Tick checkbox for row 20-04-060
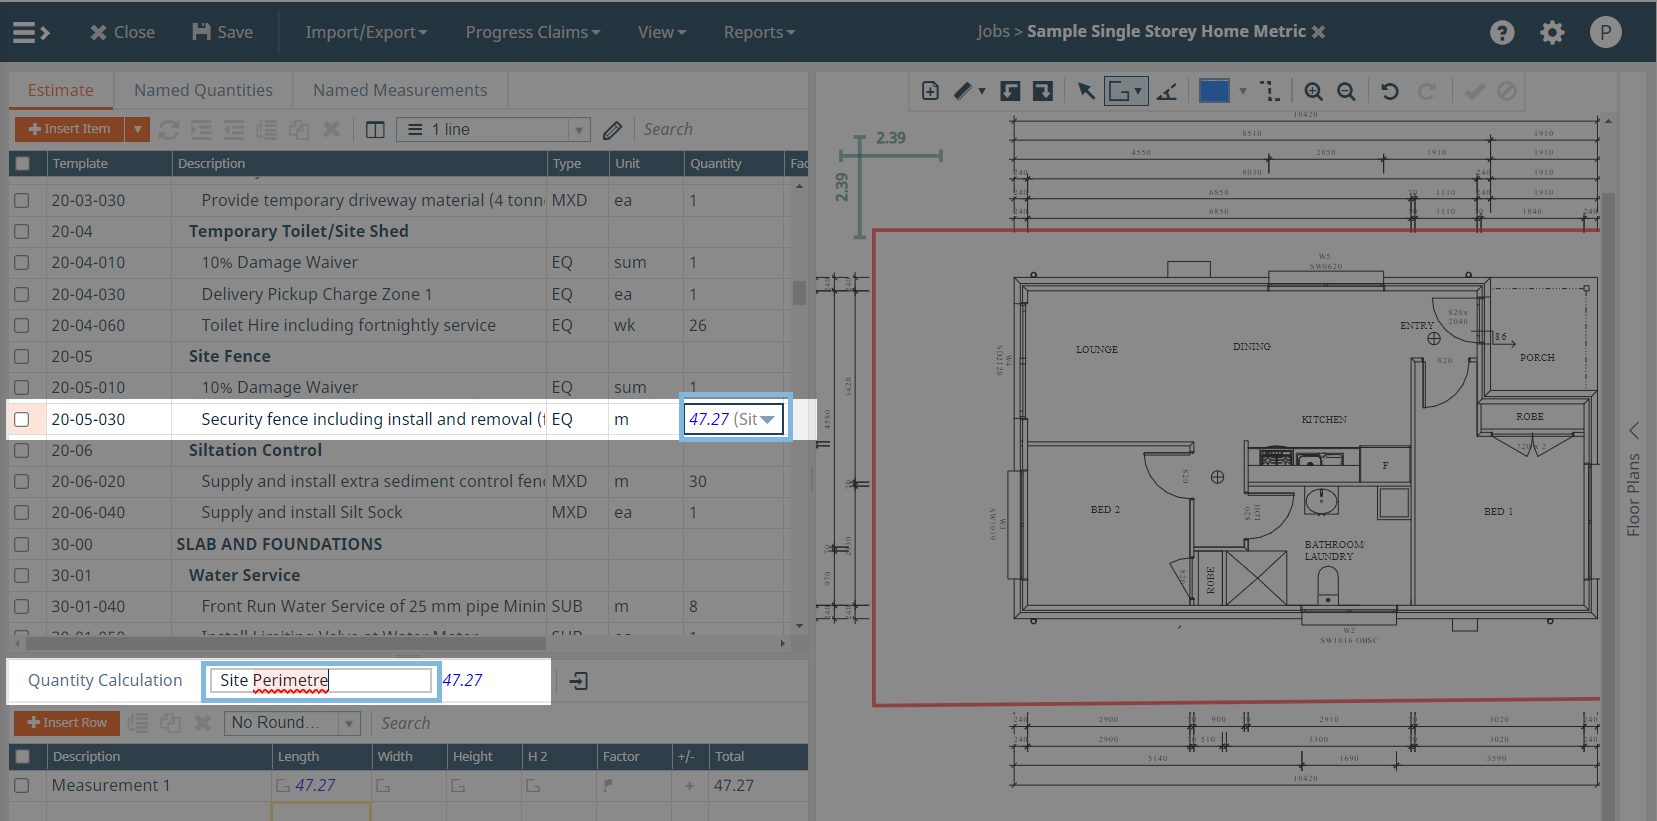The width and height of the screenshot is (1657, 821). 22,325
